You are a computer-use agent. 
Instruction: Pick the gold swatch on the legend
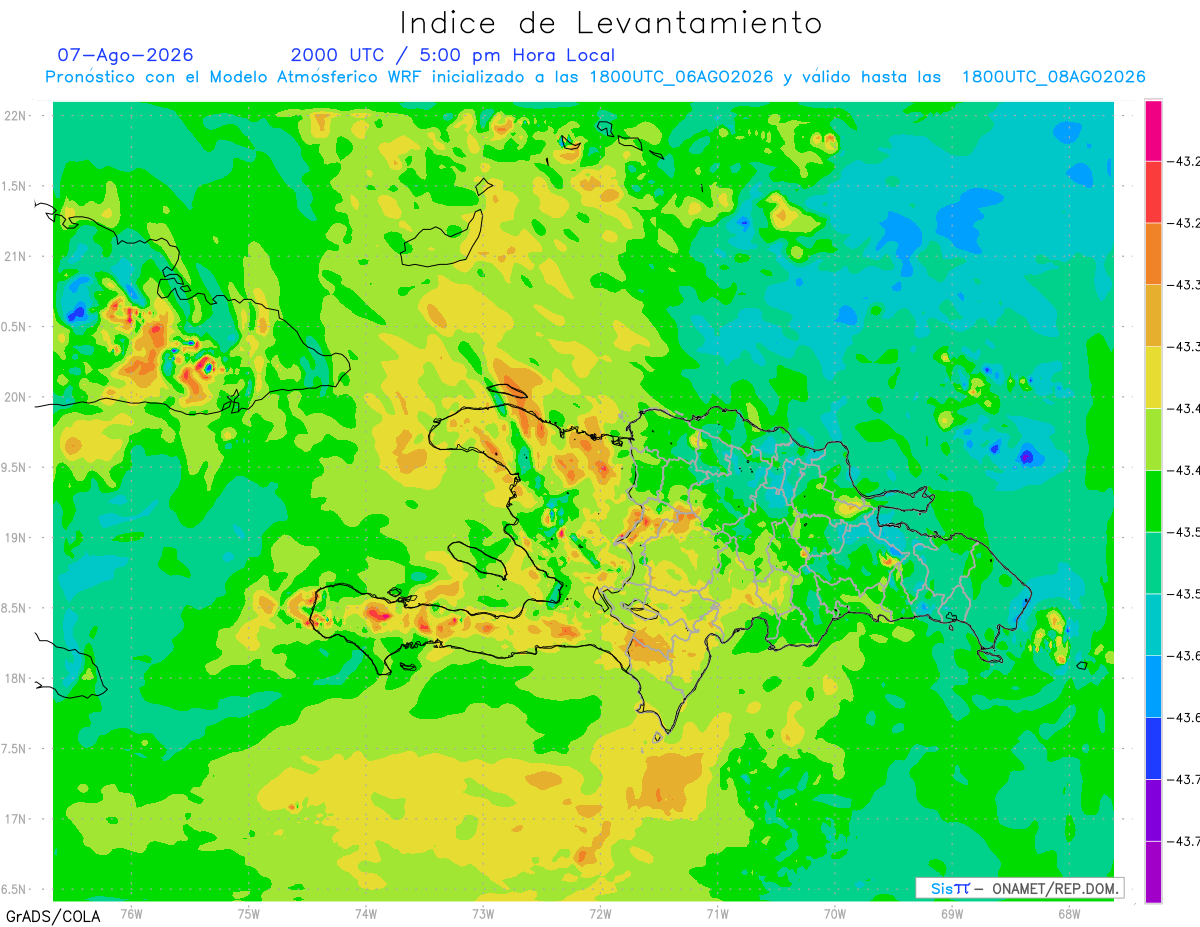coord(1153,316)
